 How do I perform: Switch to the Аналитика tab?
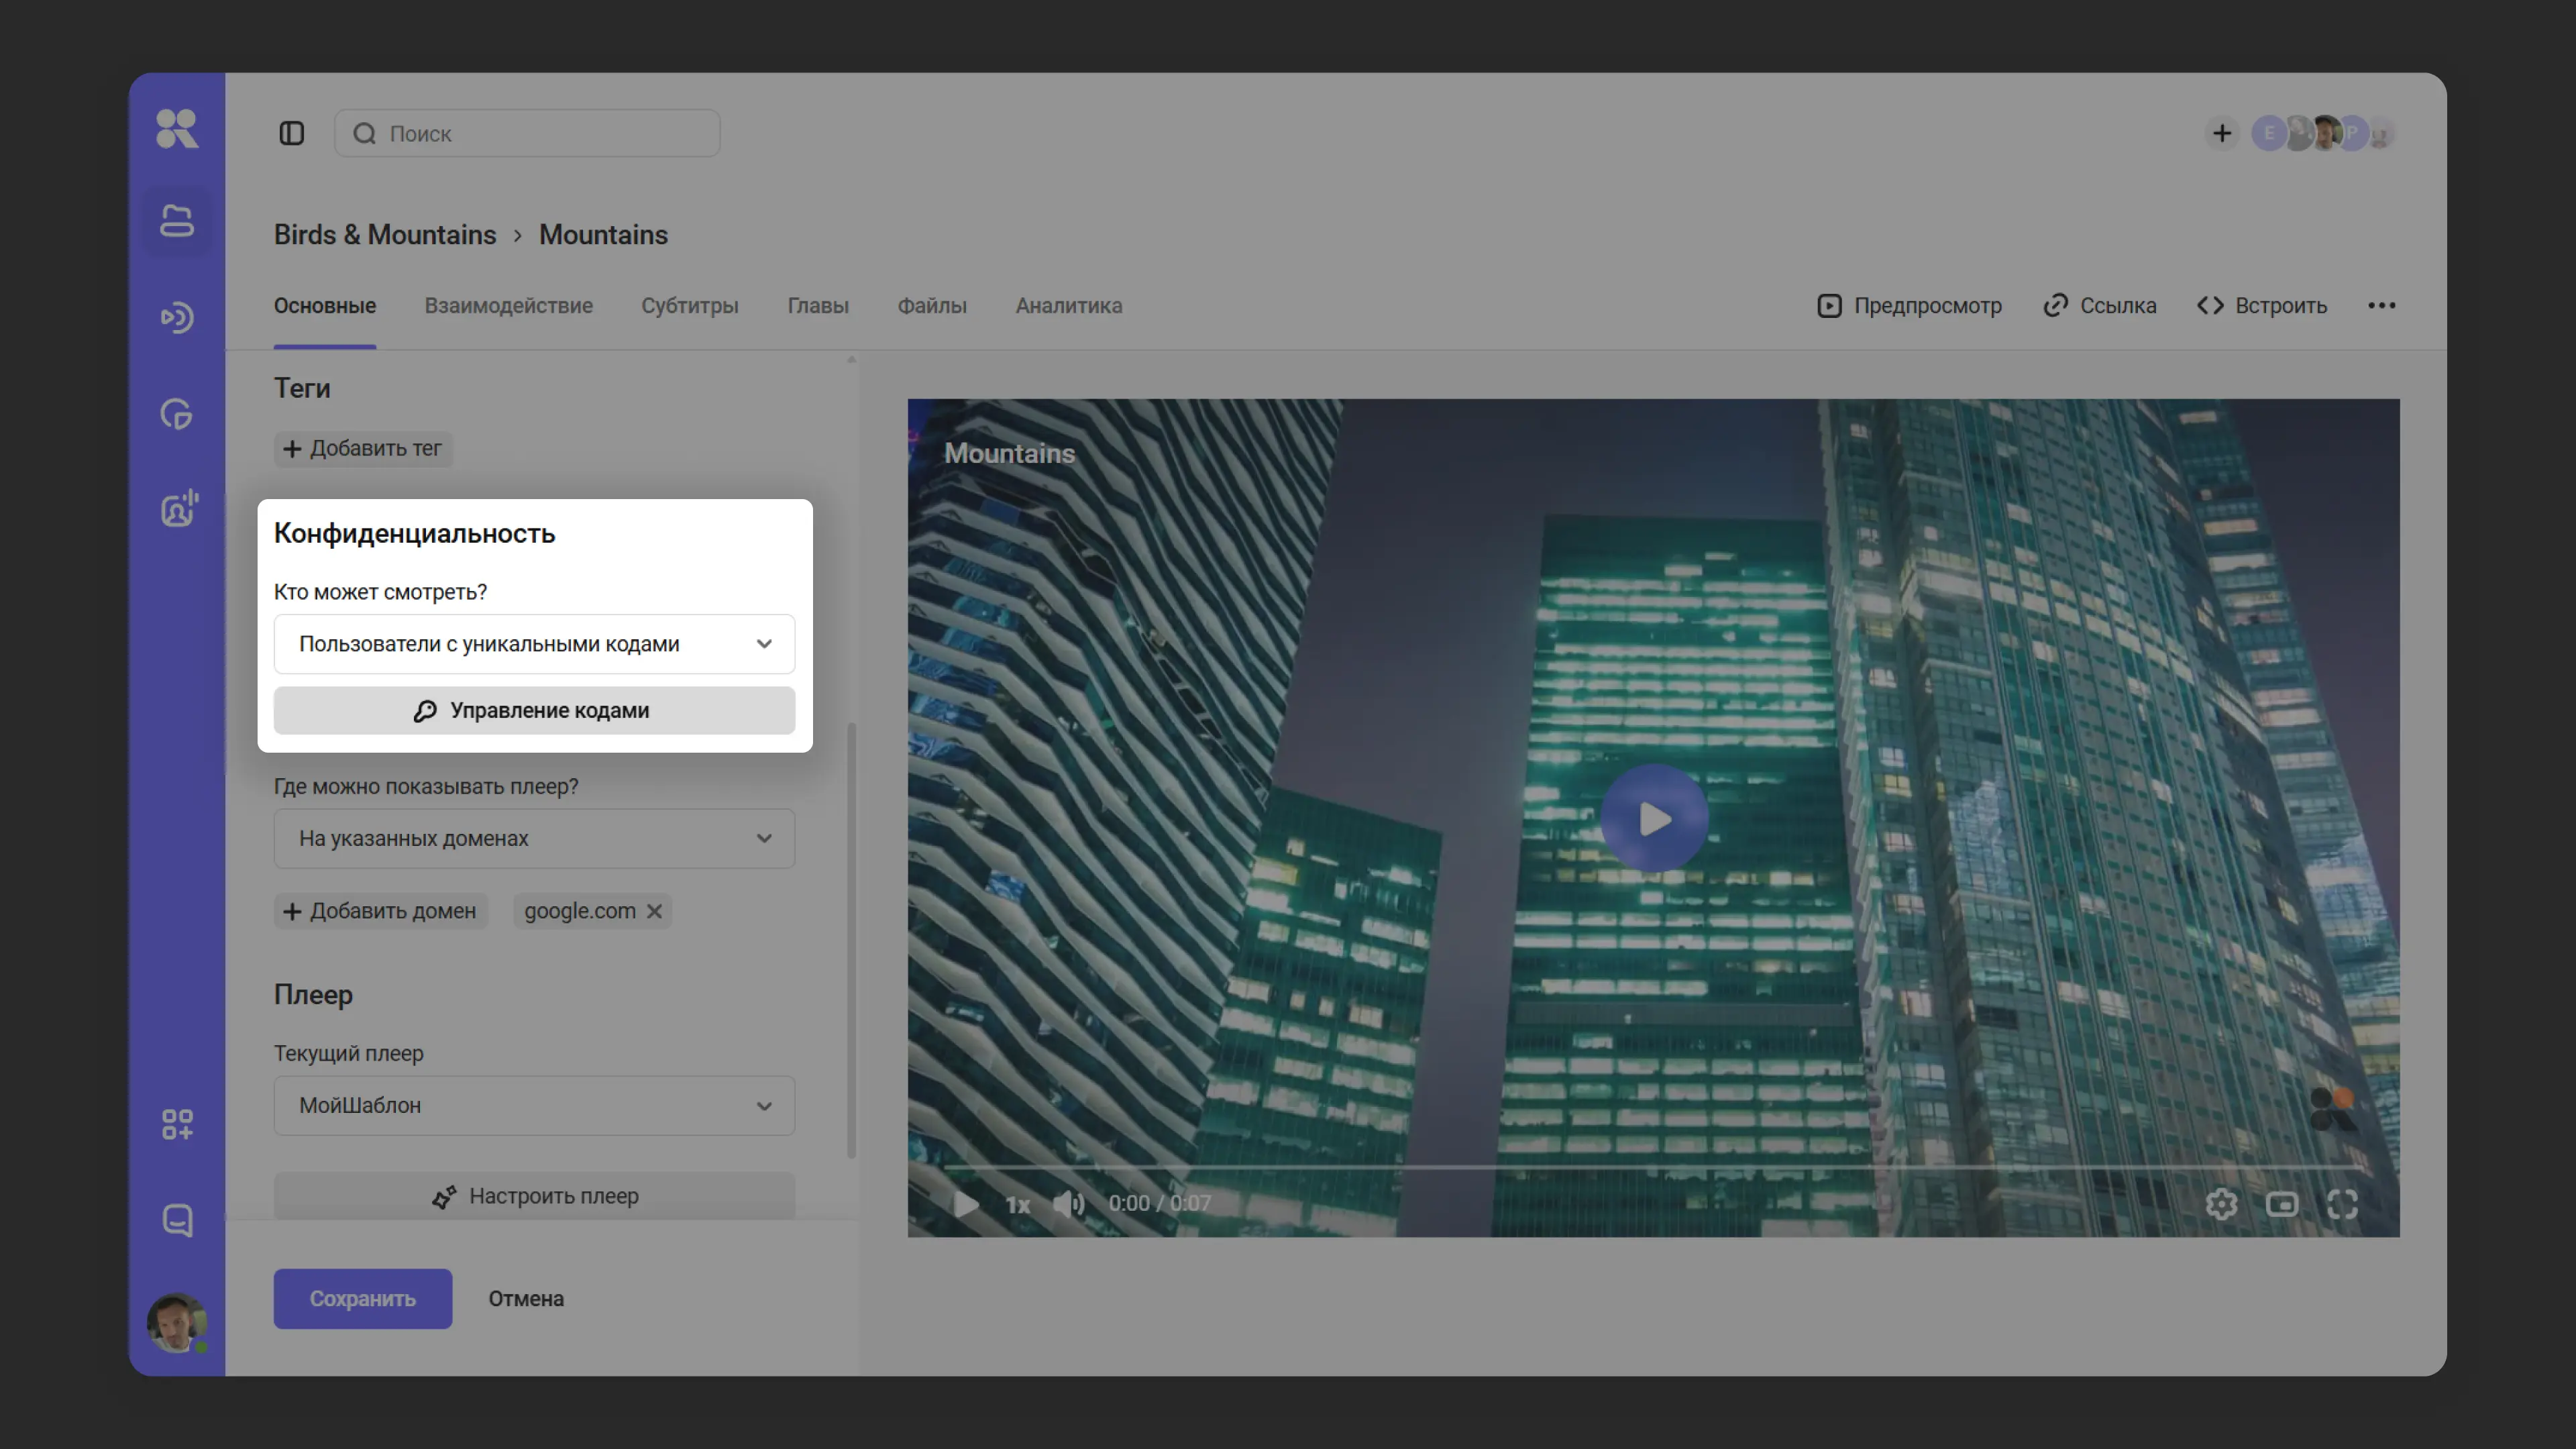(1068, 306)
